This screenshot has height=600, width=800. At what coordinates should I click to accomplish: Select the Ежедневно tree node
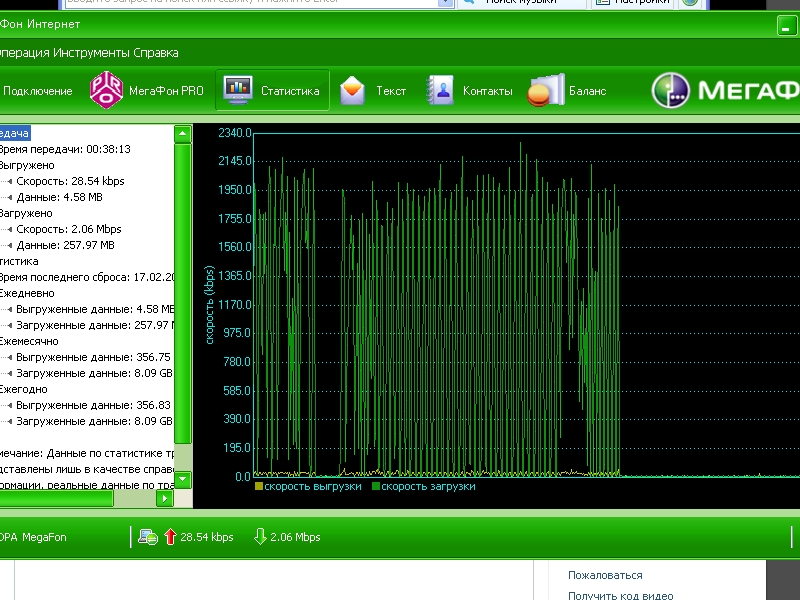[27, 293]
